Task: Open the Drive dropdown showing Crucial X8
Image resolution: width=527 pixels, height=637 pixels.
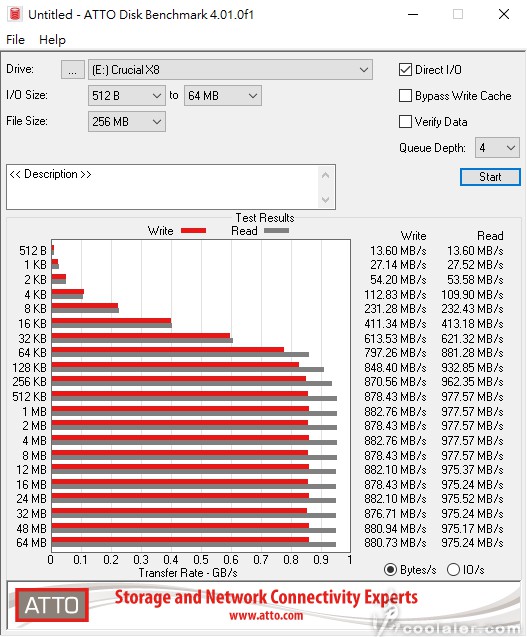Action: pyautogui.click(x=230, y=70)
